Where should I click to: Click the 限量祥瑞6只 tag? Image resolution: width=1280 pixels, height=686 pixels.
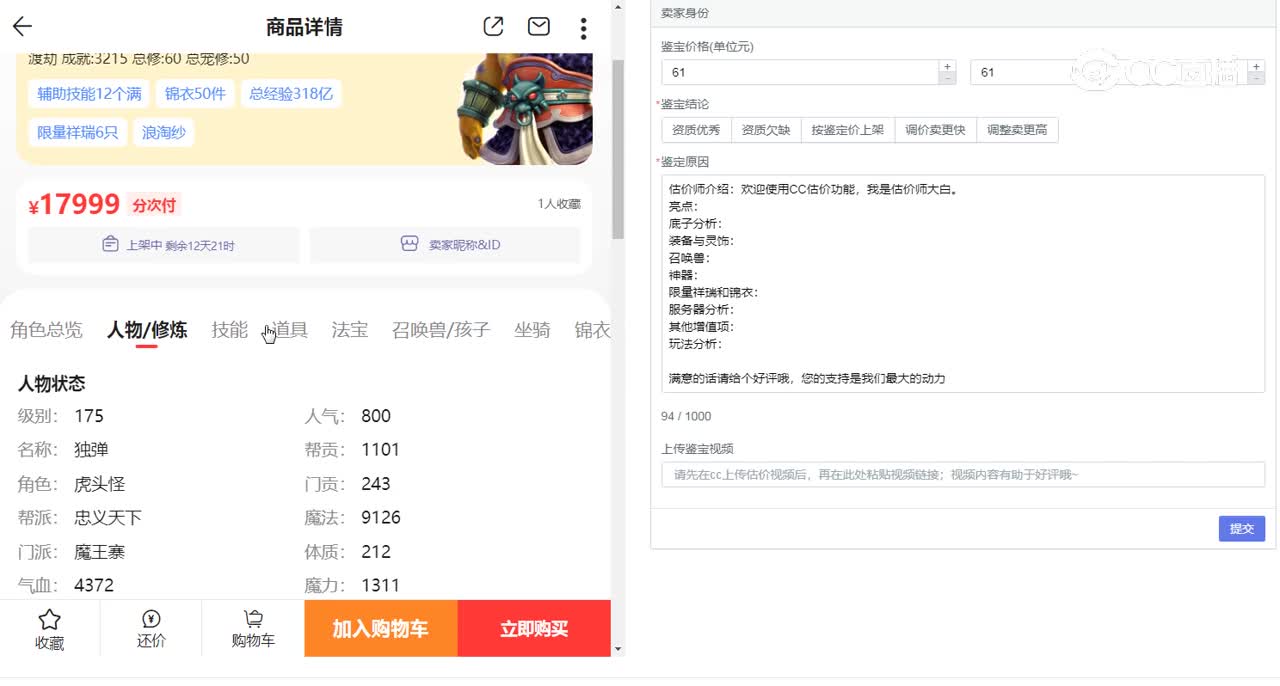click(77, 132)
